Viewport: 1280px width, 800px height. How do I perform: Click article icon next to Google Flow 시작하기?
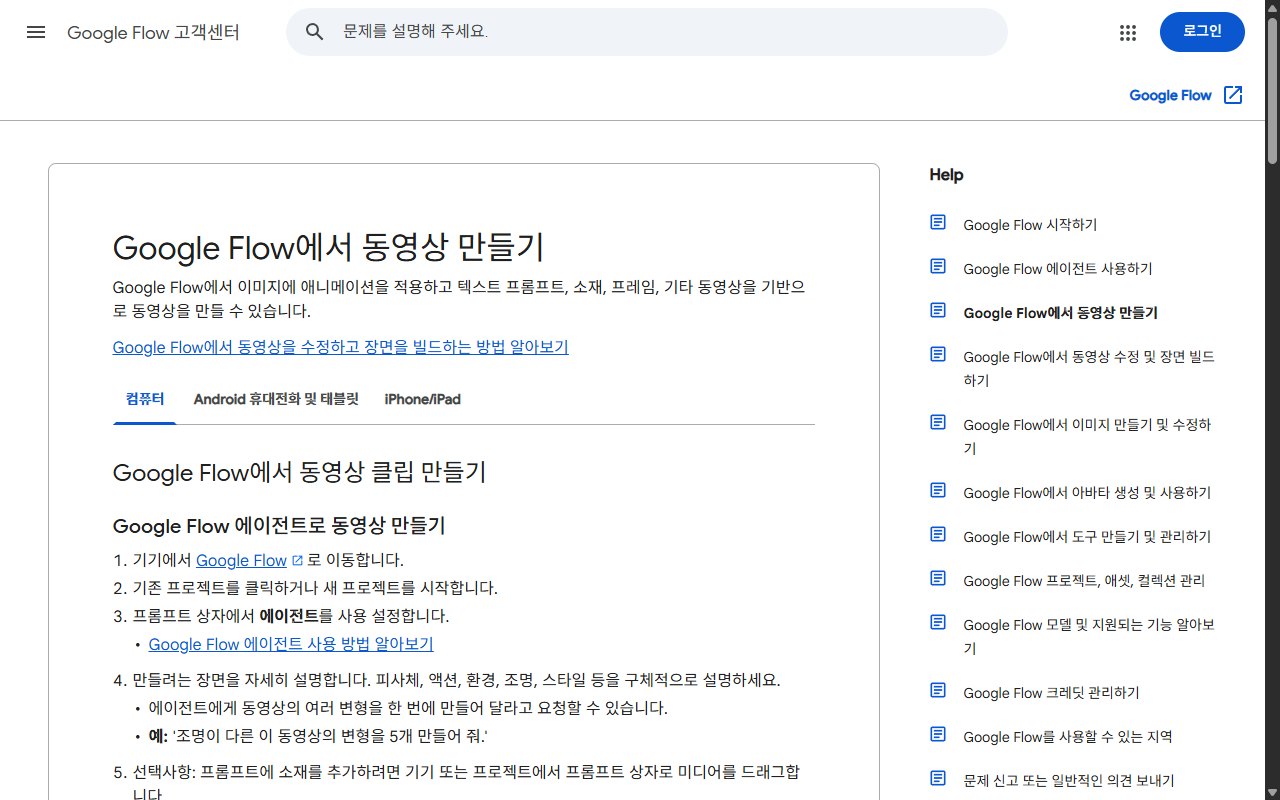pos(938,222)
